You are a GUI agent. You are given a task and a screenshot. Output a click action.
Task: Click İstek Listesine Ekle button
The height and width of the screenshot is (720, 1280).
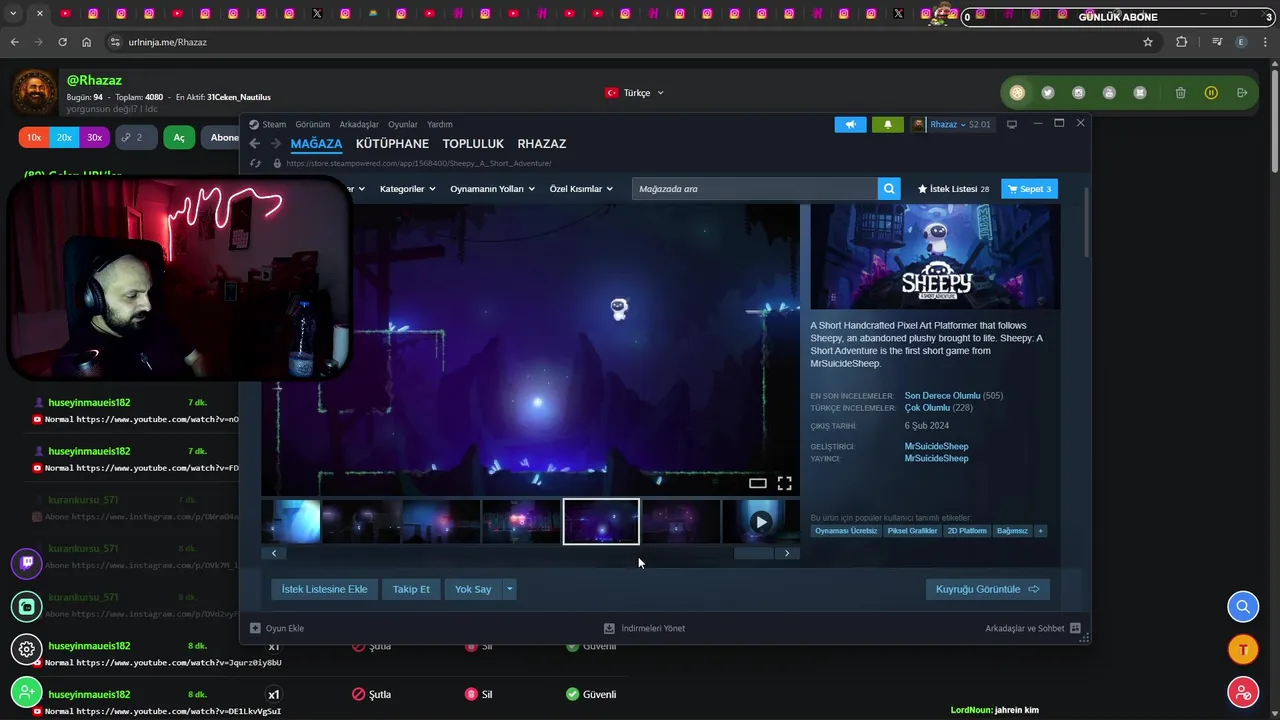tap(324, 589)
